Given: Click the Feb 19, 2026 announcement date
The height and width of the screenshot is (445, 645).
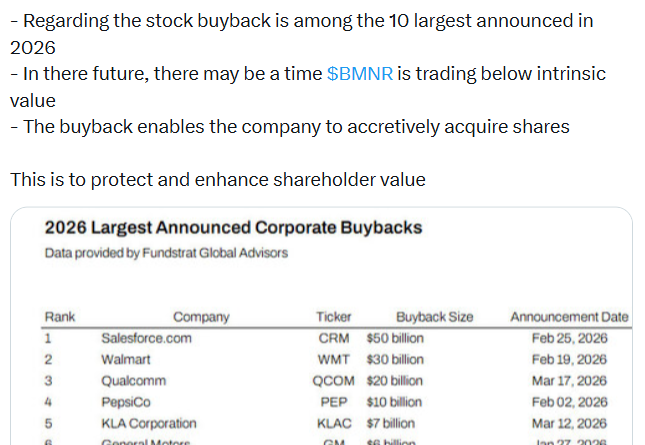Looking at the screenshot, I should tap(569, 359).
